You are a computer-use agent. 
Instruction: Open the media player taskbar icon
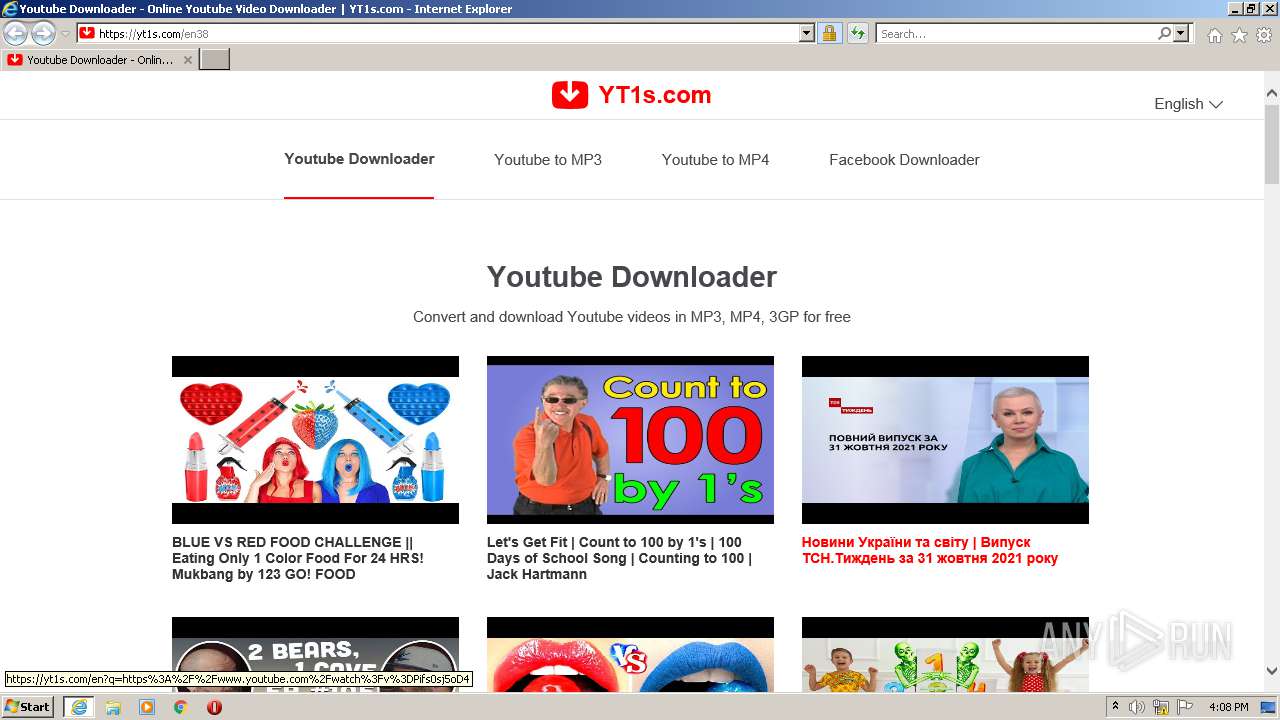[x=147, y=707]
